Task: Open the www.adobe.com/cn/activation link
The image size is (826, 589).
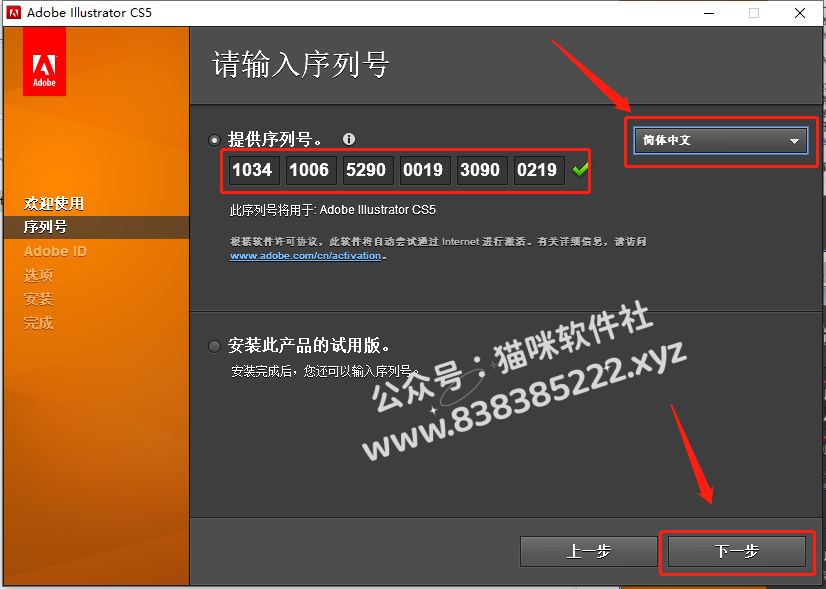Action: tap(306, 256)
